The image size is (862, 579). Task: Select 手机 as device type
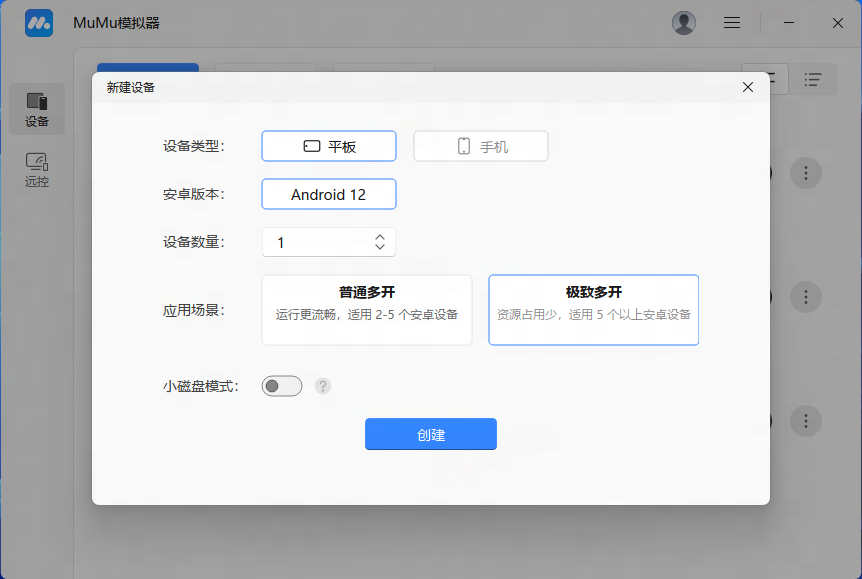coord(481,146)
